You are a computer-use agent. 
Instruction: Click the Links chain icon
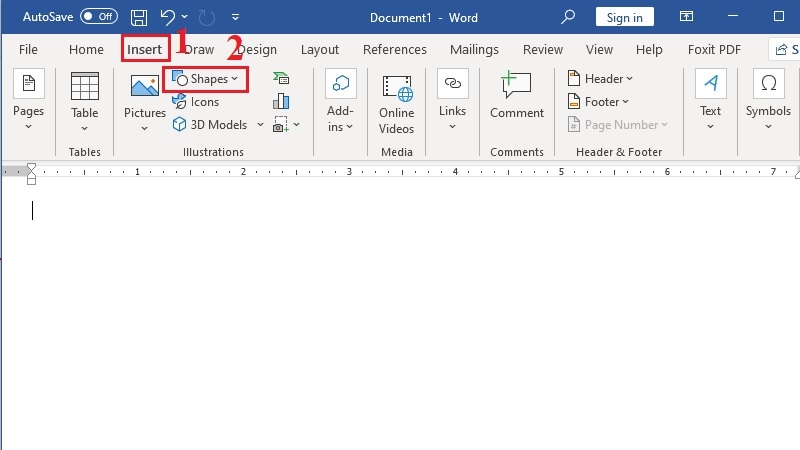(453, 83)
